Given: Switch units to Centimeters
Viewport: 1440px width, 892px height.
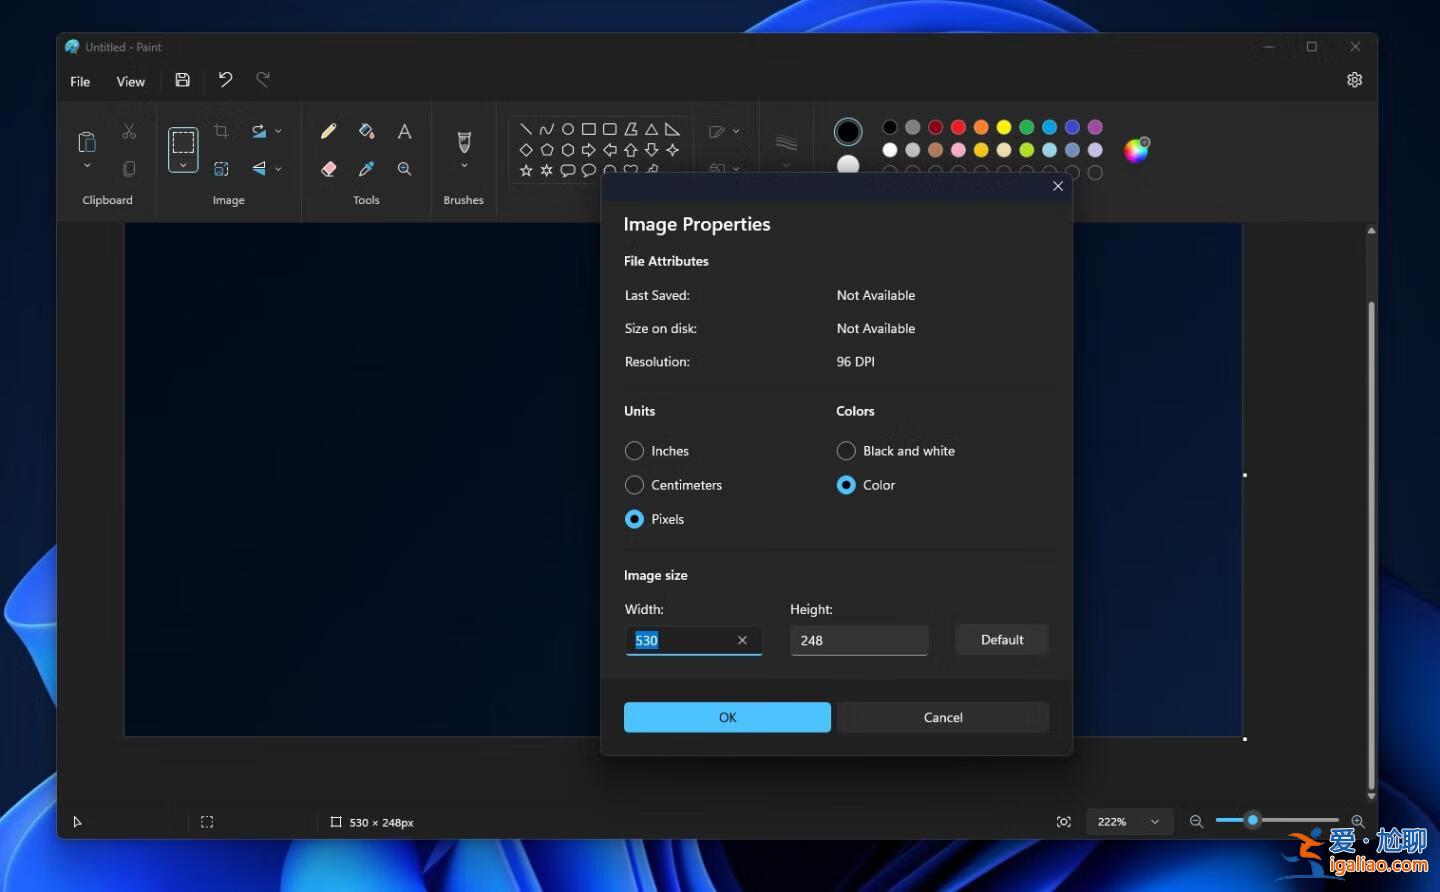Looking at the screenshot, I should point(634,485).
